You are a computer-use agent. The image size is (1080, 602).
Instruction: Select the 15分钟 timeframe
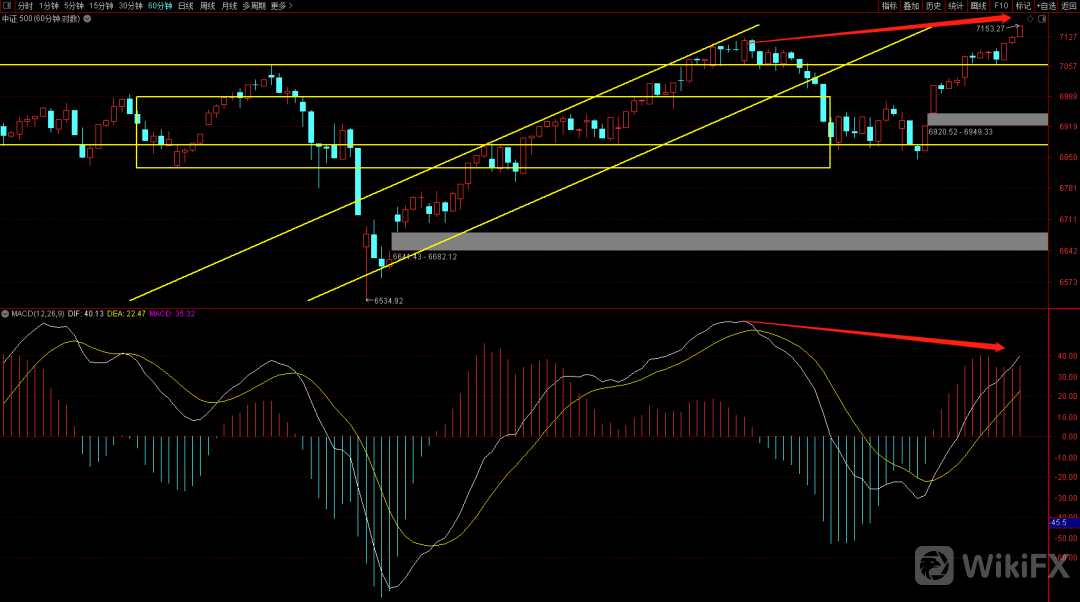[x=101, y=6]
